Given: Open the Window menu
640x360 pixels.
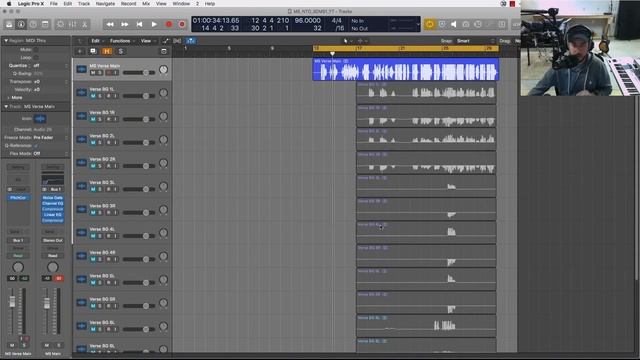Looking at the screenshot, I should pos(181,4).
